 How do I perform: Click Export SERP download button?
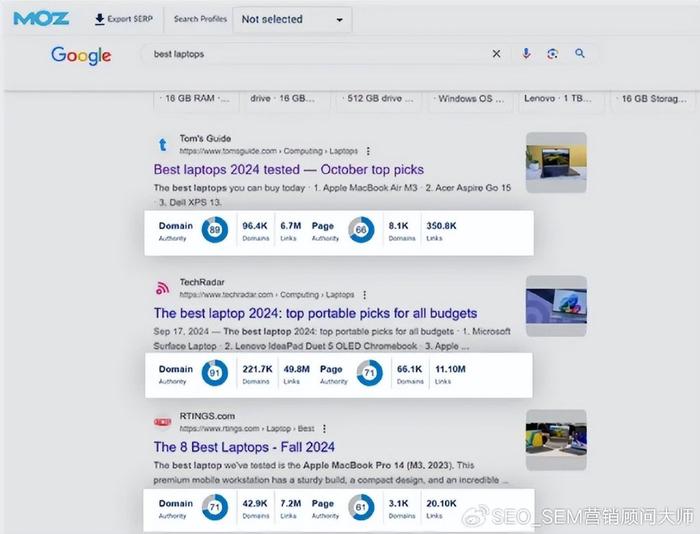click(124, 19)
